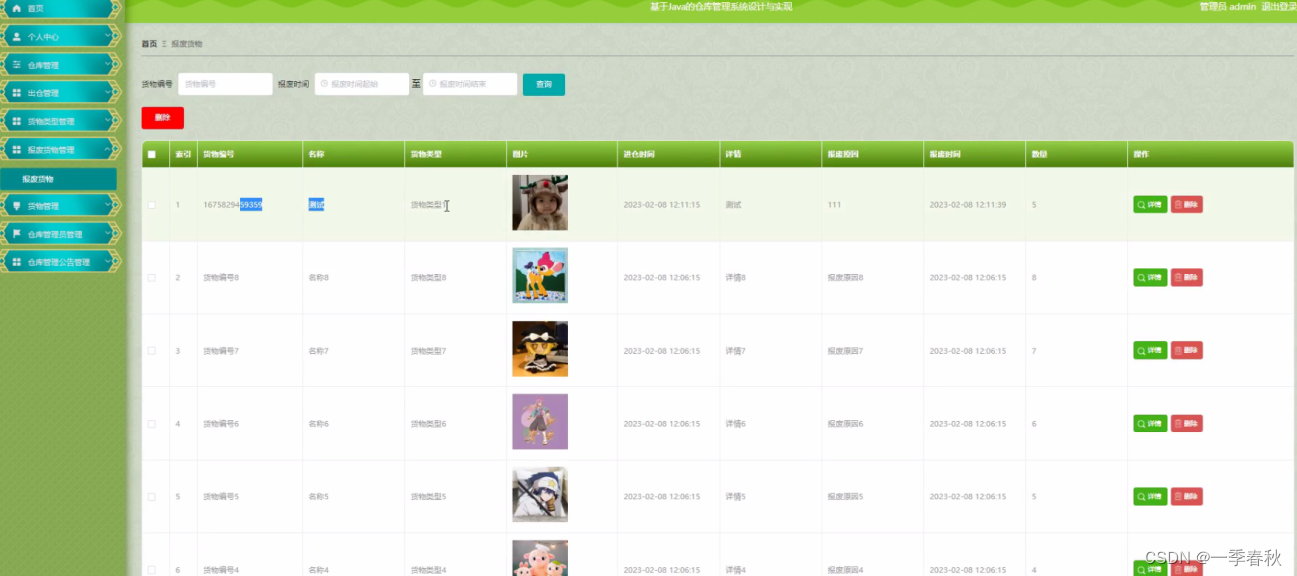The width and height of the screenshot is (1297, 576).
Task: Click the clock icon in 报废时间起始 field
Action: coord(324,84)
